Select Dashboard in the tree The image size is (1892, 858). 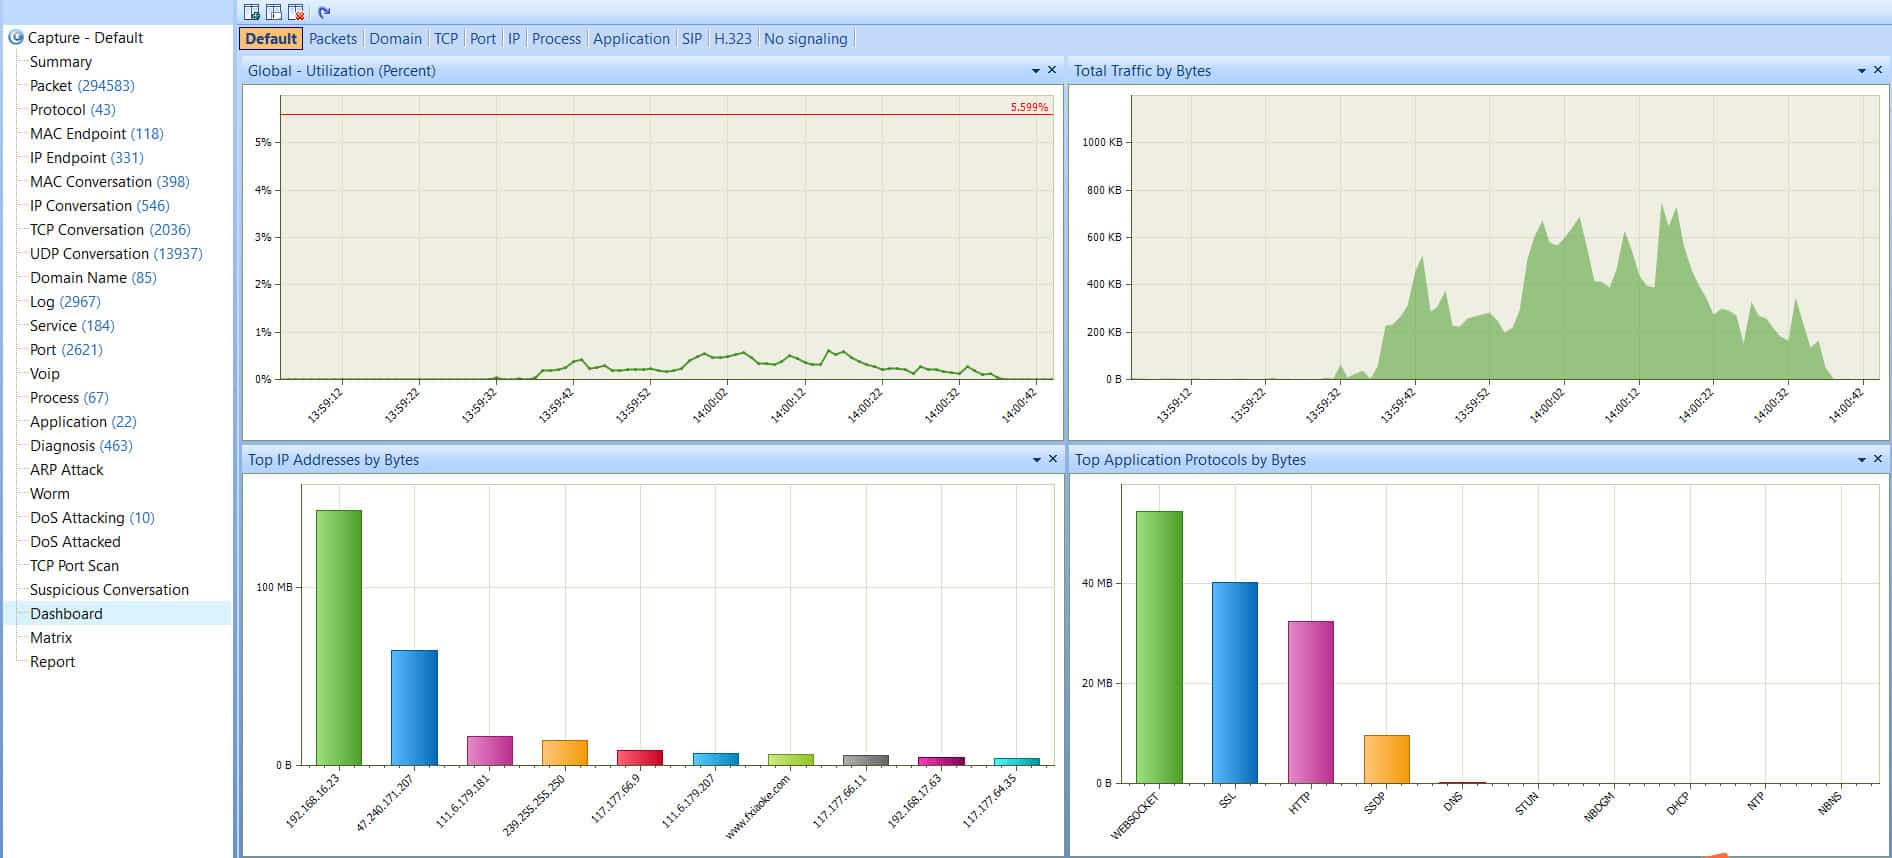(66, 614)
